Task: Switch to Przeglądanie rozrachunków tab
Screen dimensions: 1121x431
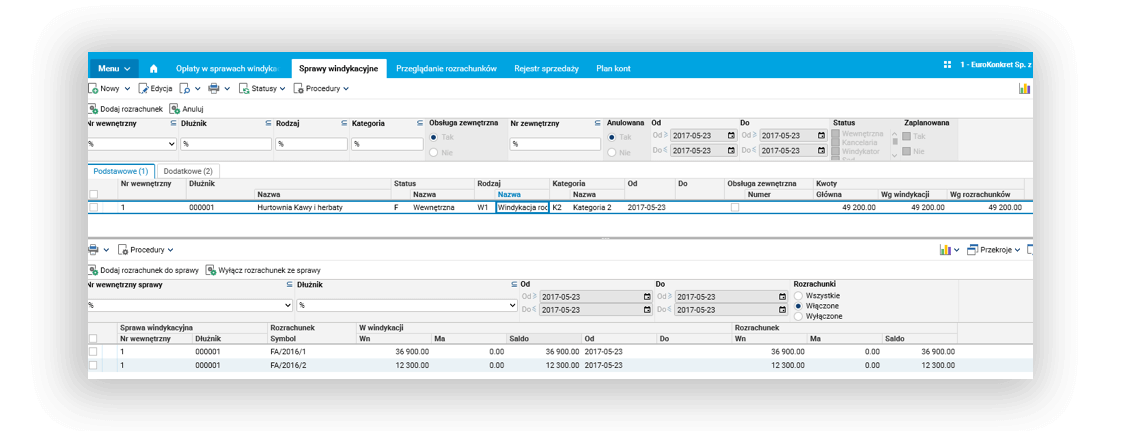Action: (446, 69)
